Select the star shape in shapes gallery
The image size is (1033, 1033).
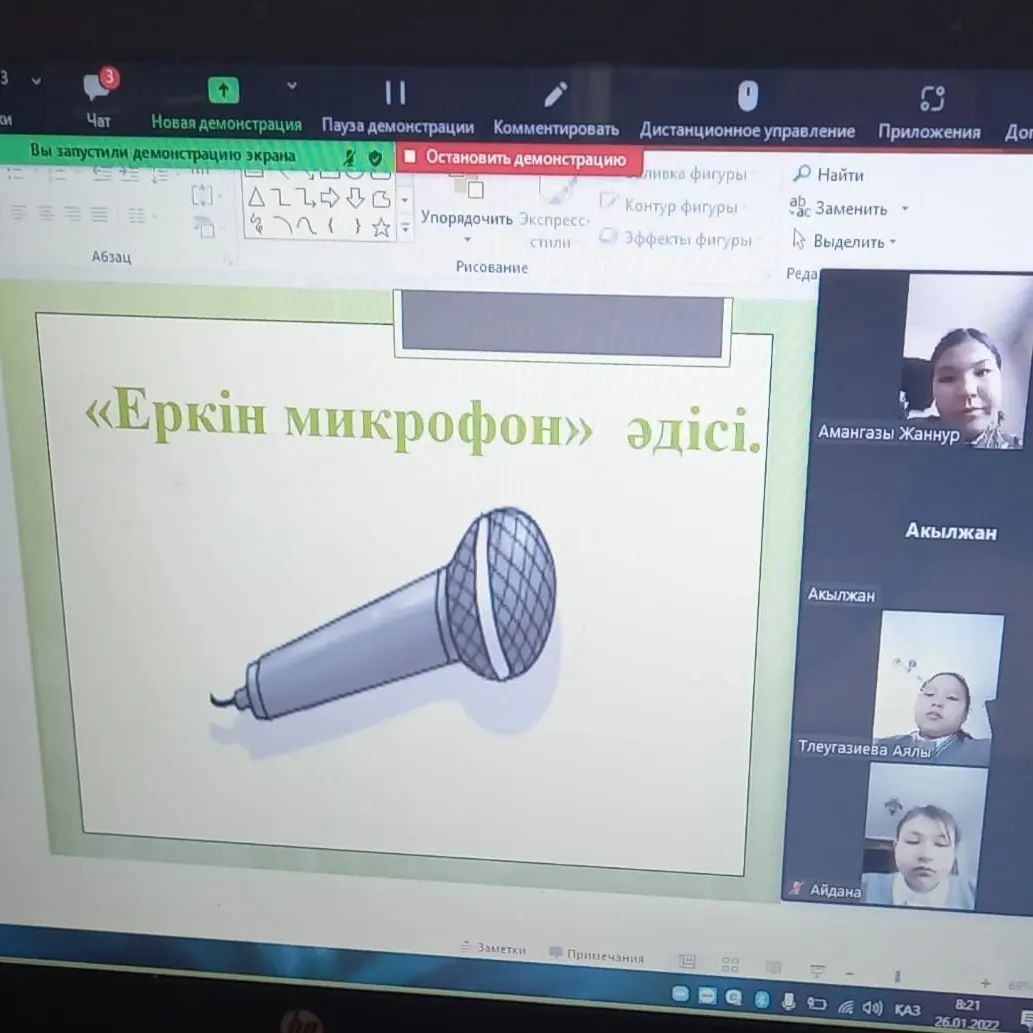(x=381, y=228)
